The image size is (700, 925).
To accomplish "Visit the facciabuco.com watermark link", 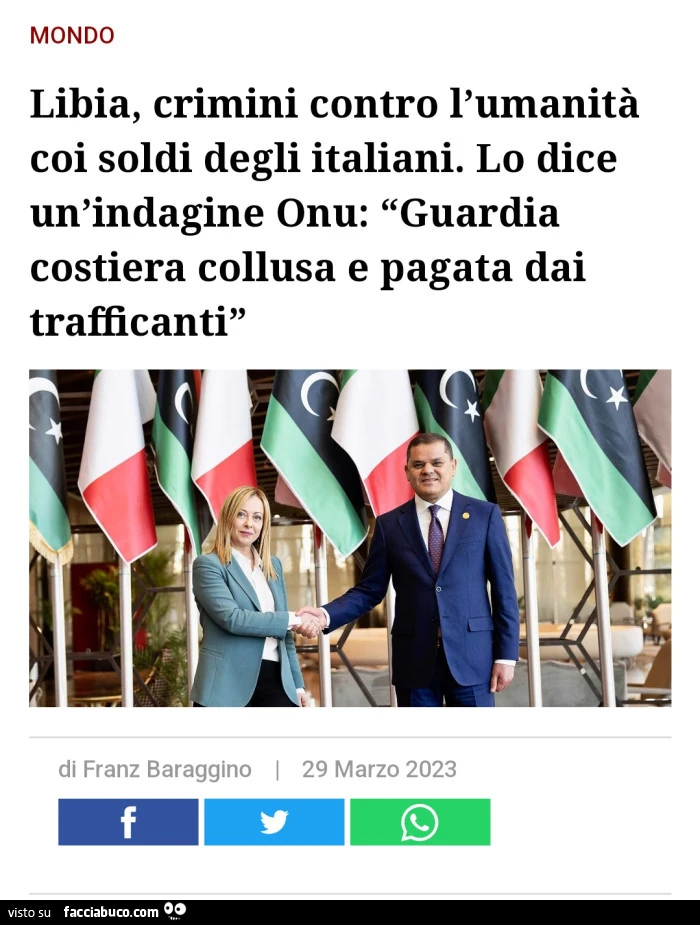I will [111, 912].
